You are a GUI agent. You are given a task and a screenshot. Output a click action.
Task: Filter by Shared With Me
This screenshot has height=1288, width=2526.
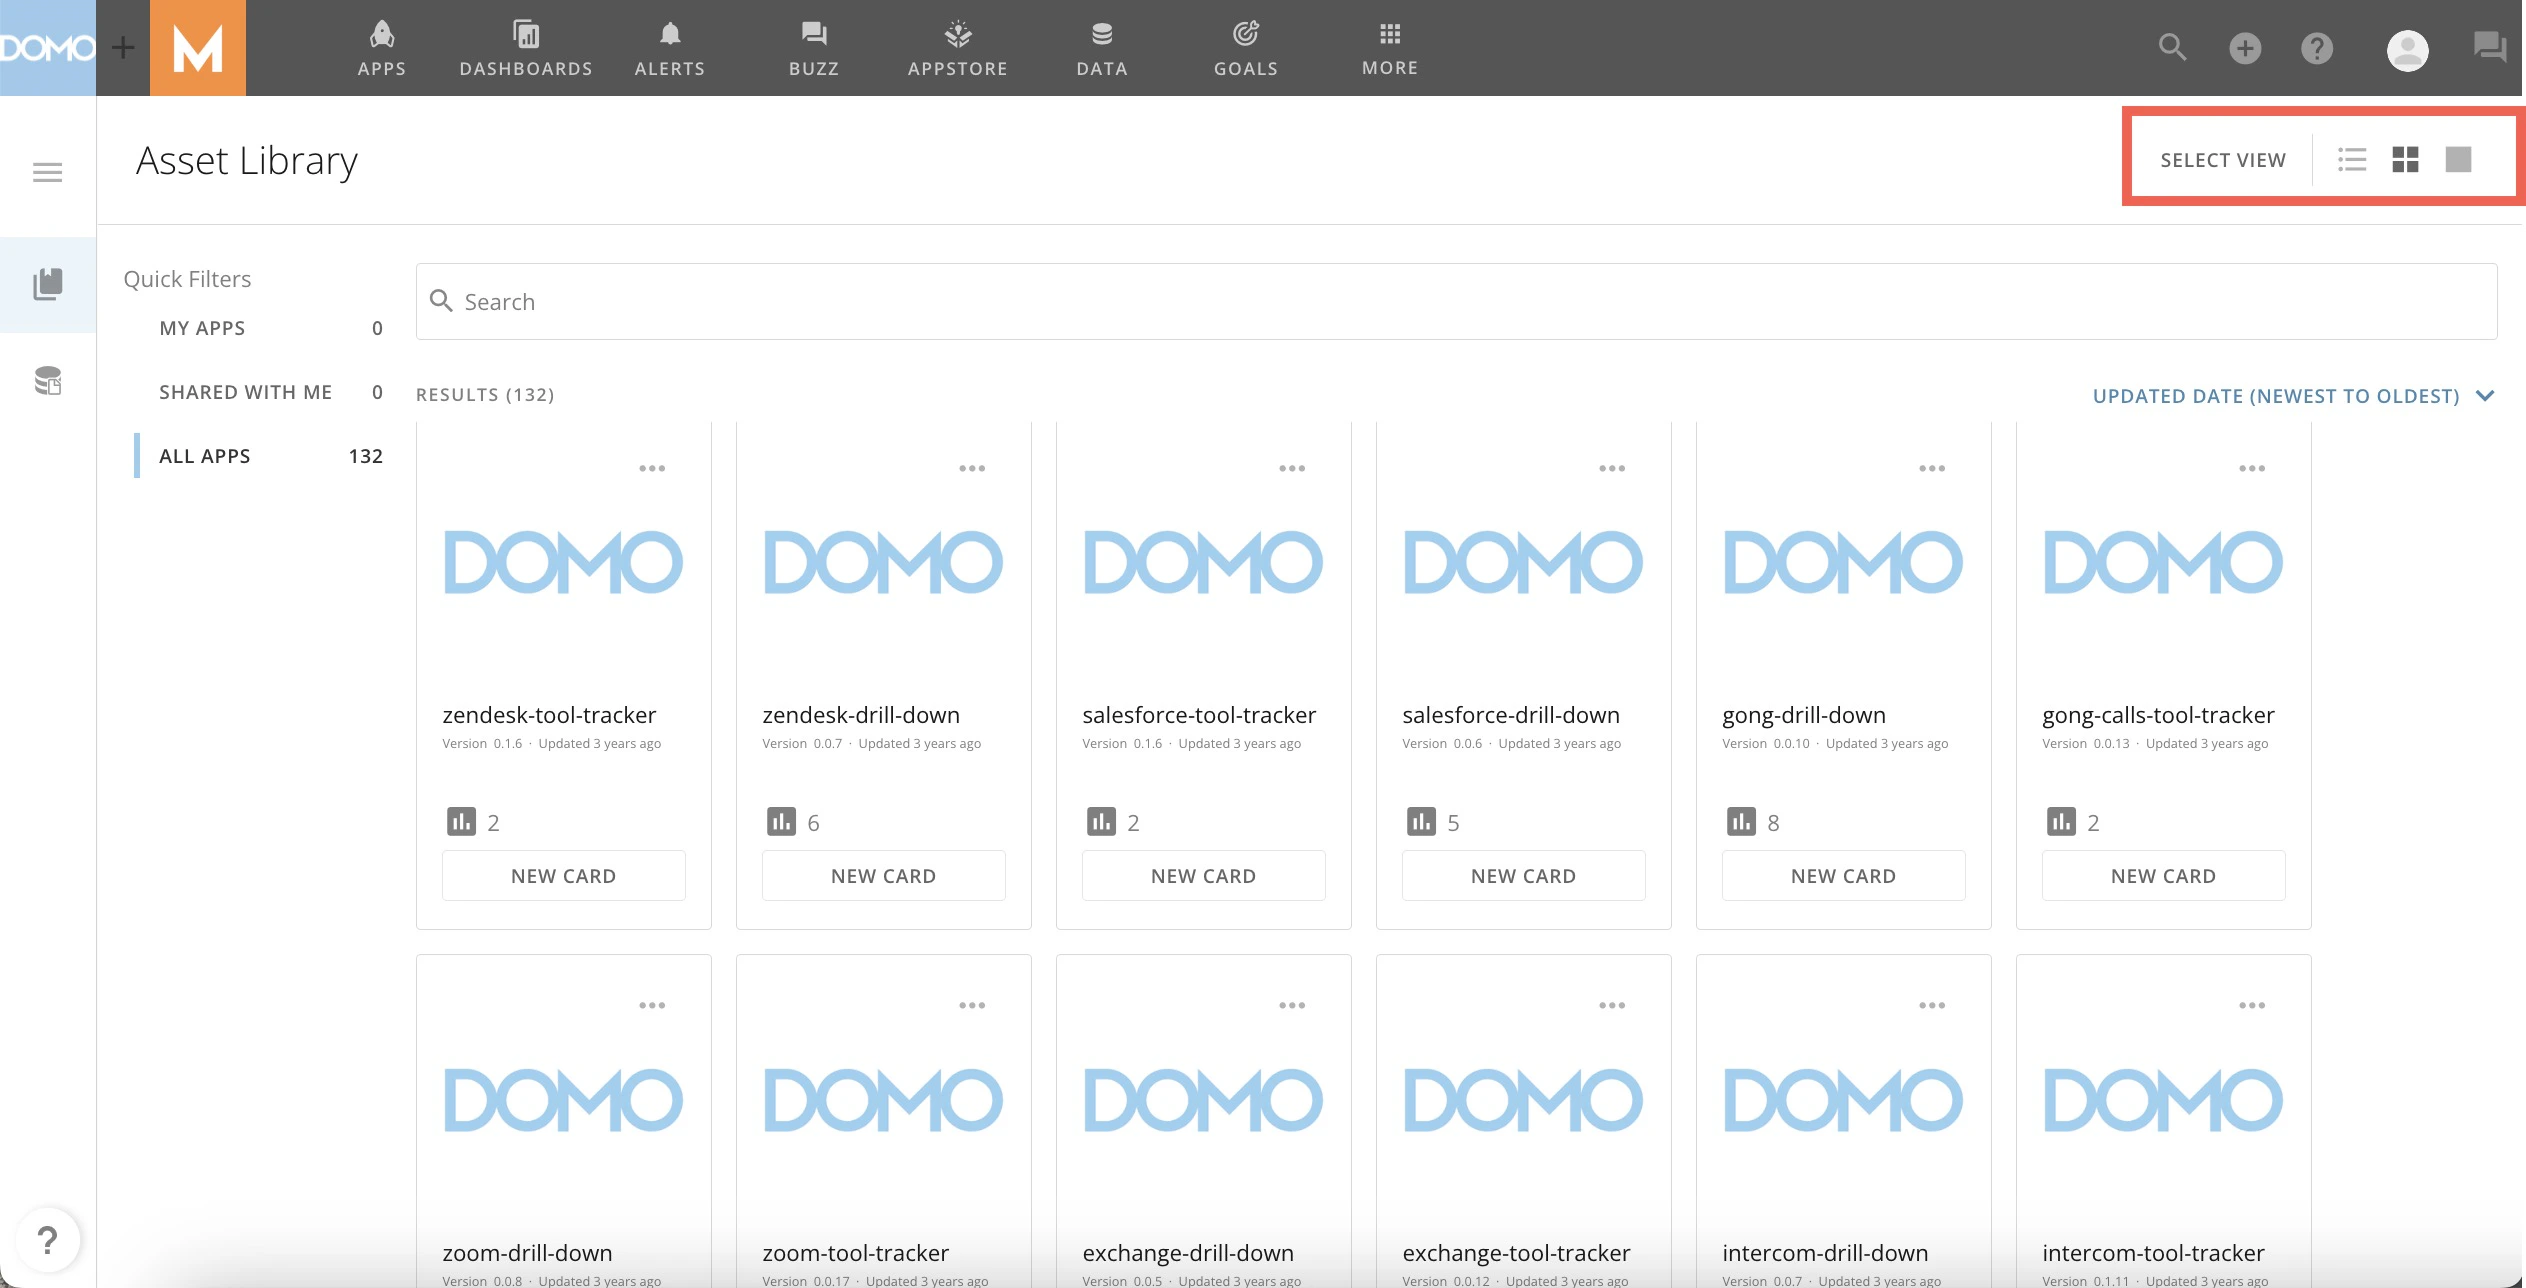coord(270,392)
